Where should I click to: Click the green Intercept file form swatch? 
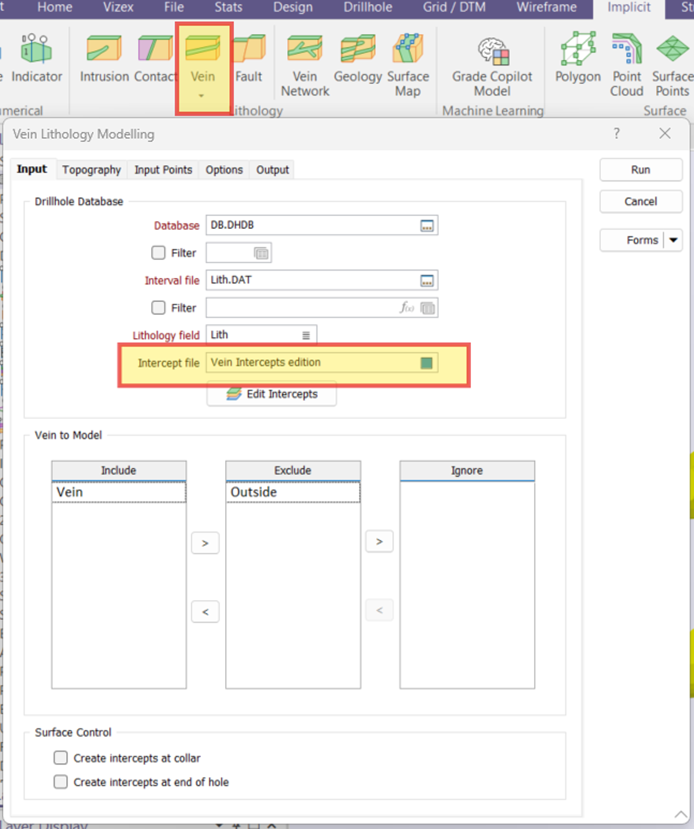(427, 363)
